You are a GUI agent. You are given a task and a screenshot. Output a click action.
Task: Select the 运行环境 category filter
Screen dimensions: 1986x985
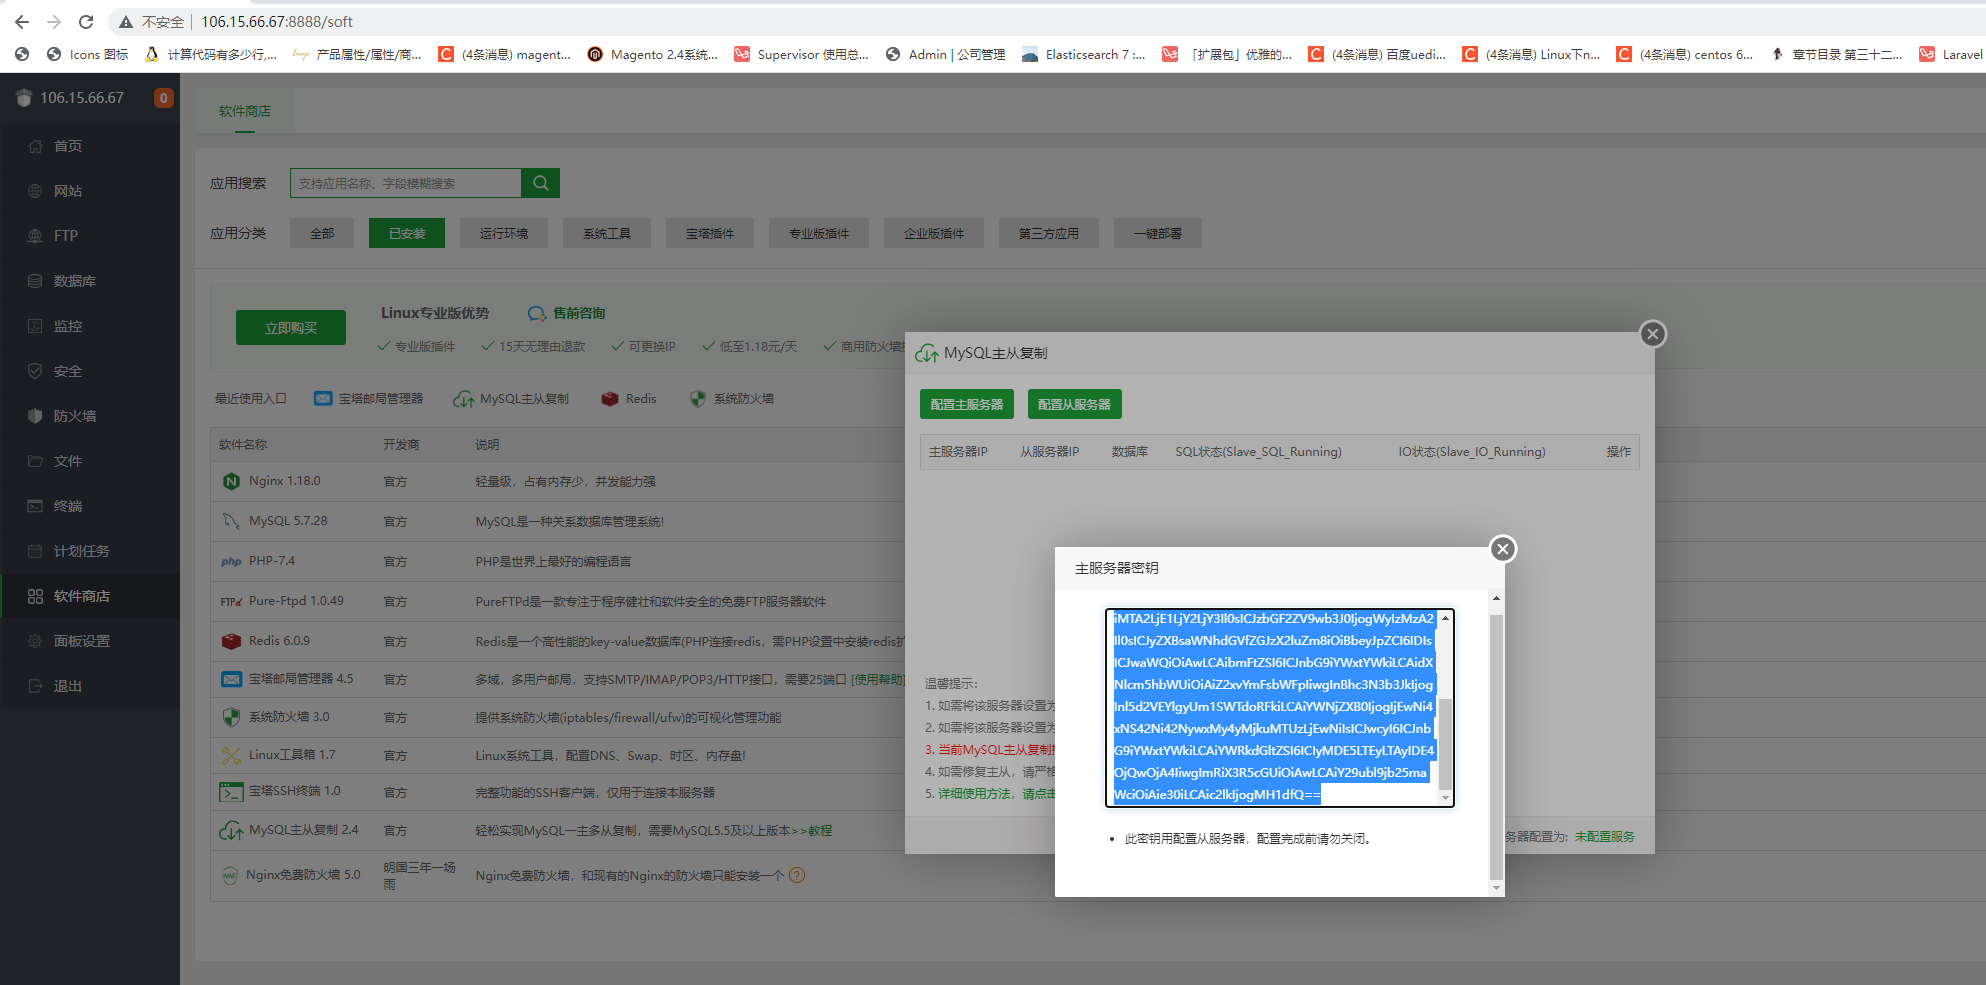pos(504,233)
